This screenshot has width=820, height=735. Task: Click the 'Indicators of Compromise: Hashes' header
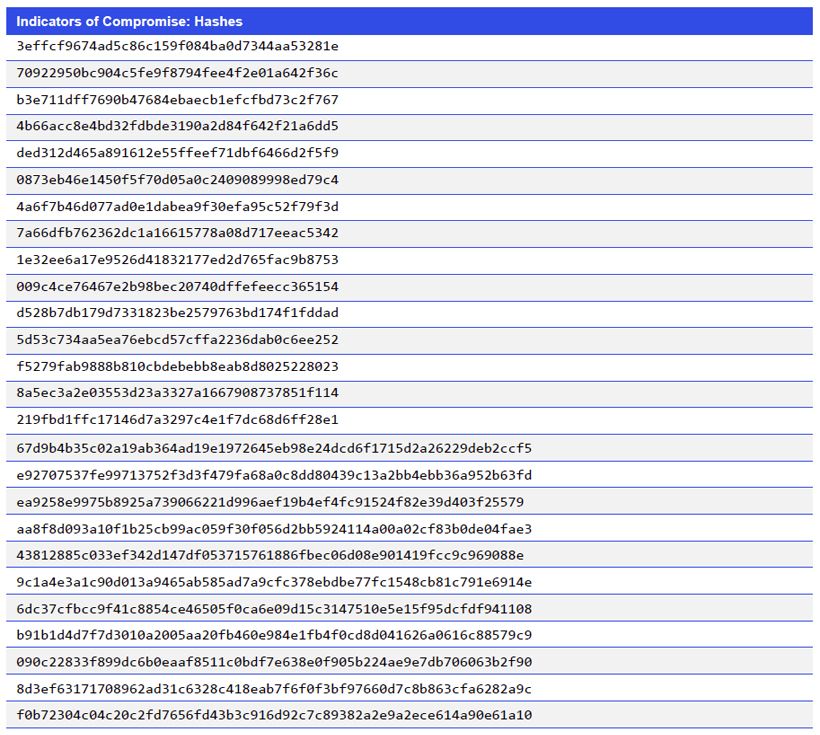[129, 21]
